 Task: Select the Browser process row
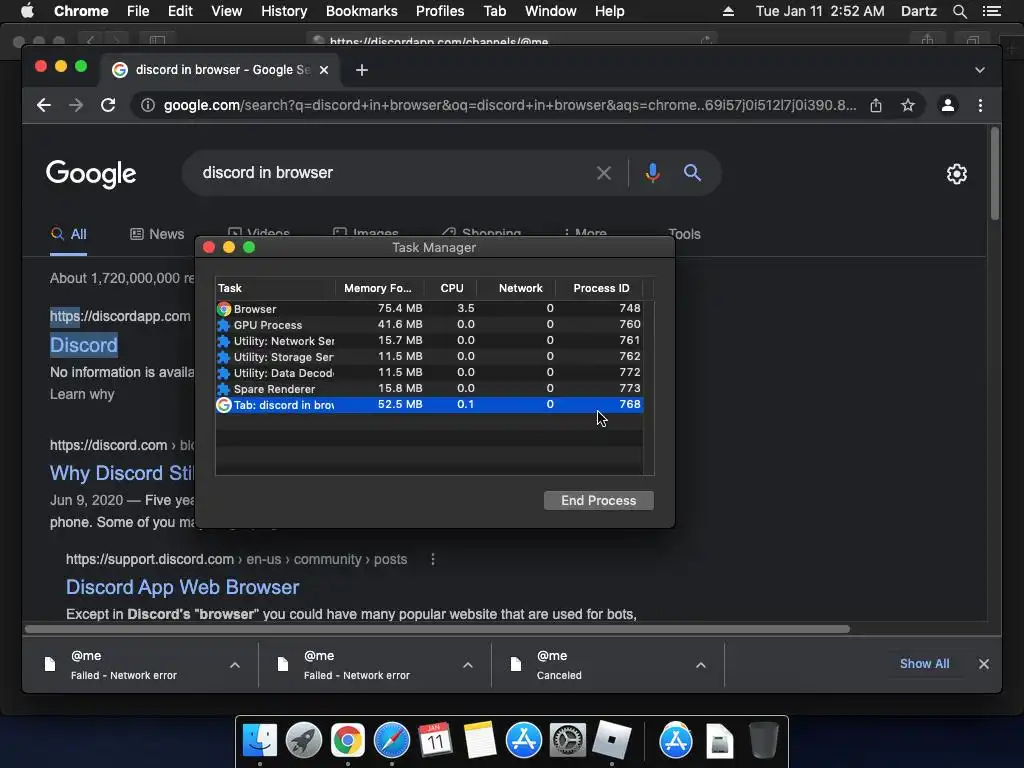[429, 308]
